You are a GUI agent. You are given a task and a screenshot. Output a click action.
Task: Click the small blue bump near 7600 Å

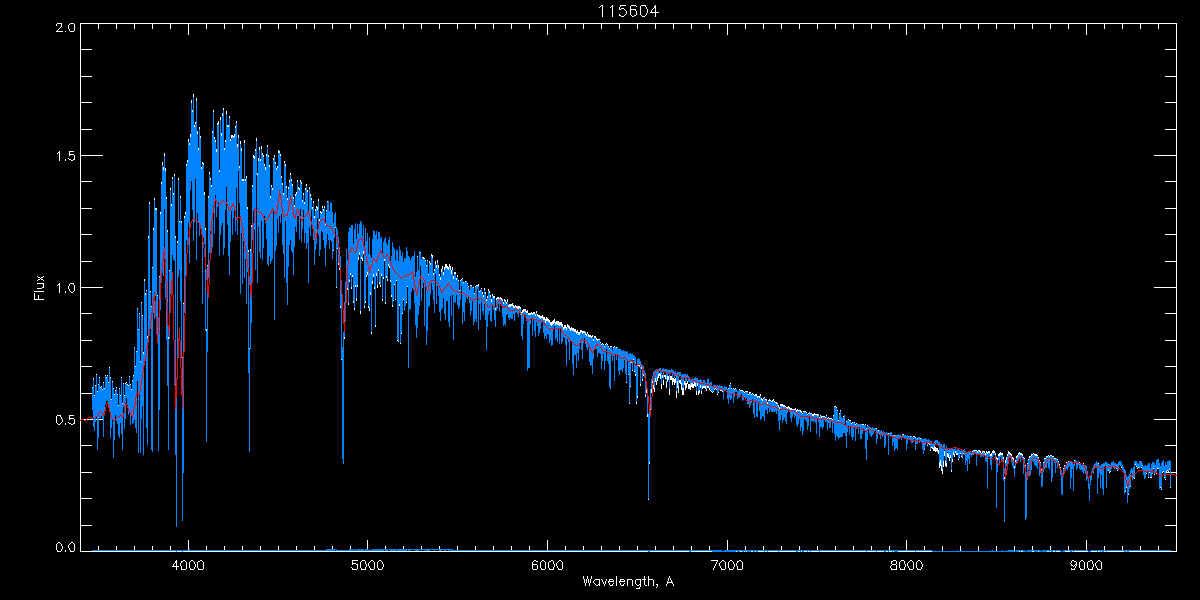(x=836, y=411)
